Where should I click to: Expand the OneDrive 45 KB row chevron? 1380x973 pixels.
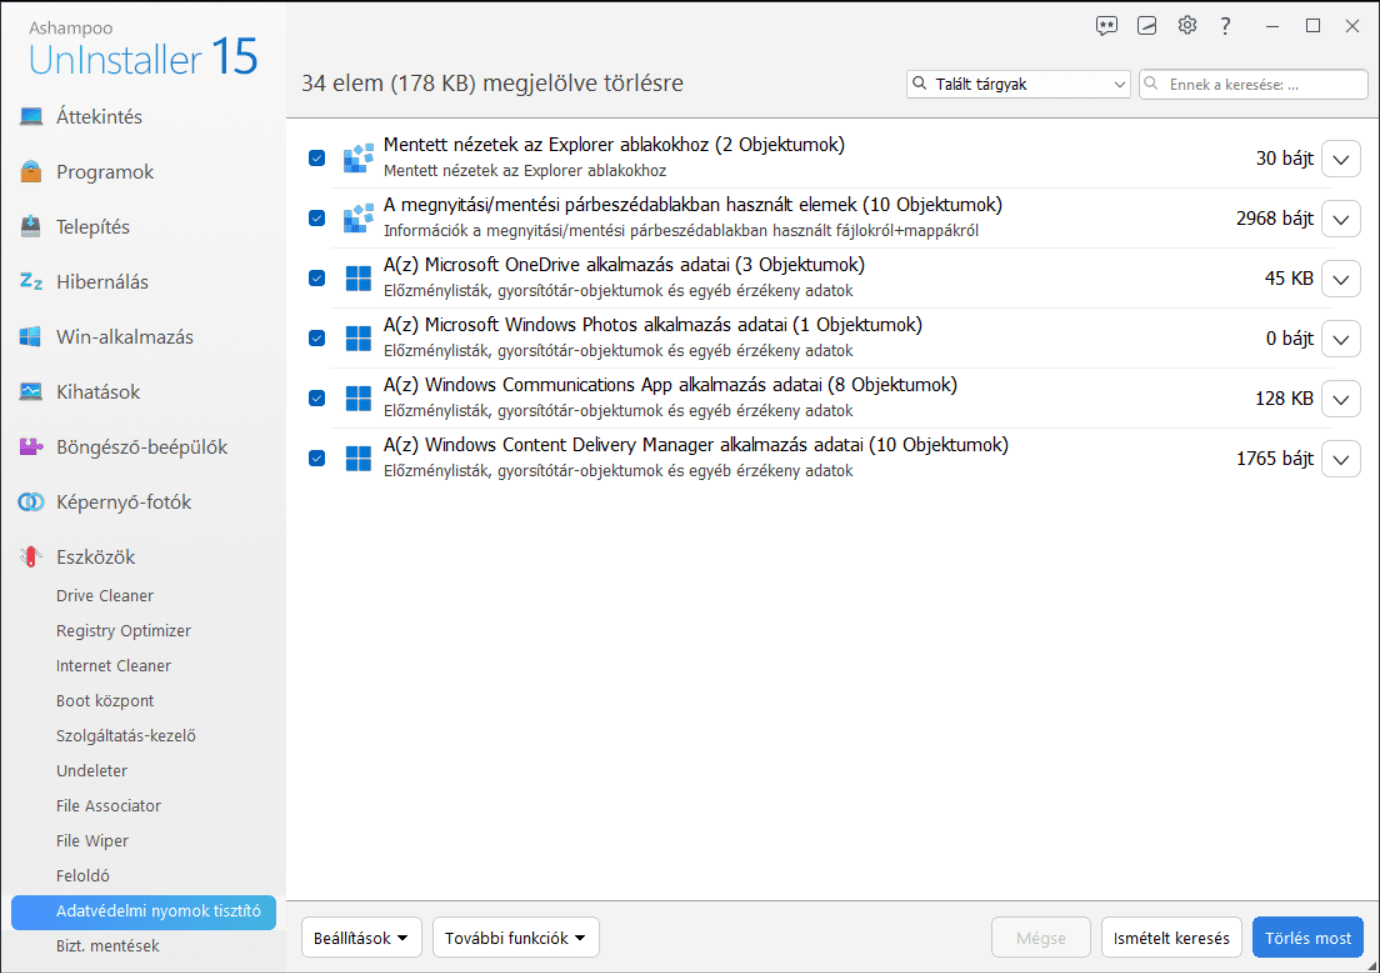tap(1341, 279)
